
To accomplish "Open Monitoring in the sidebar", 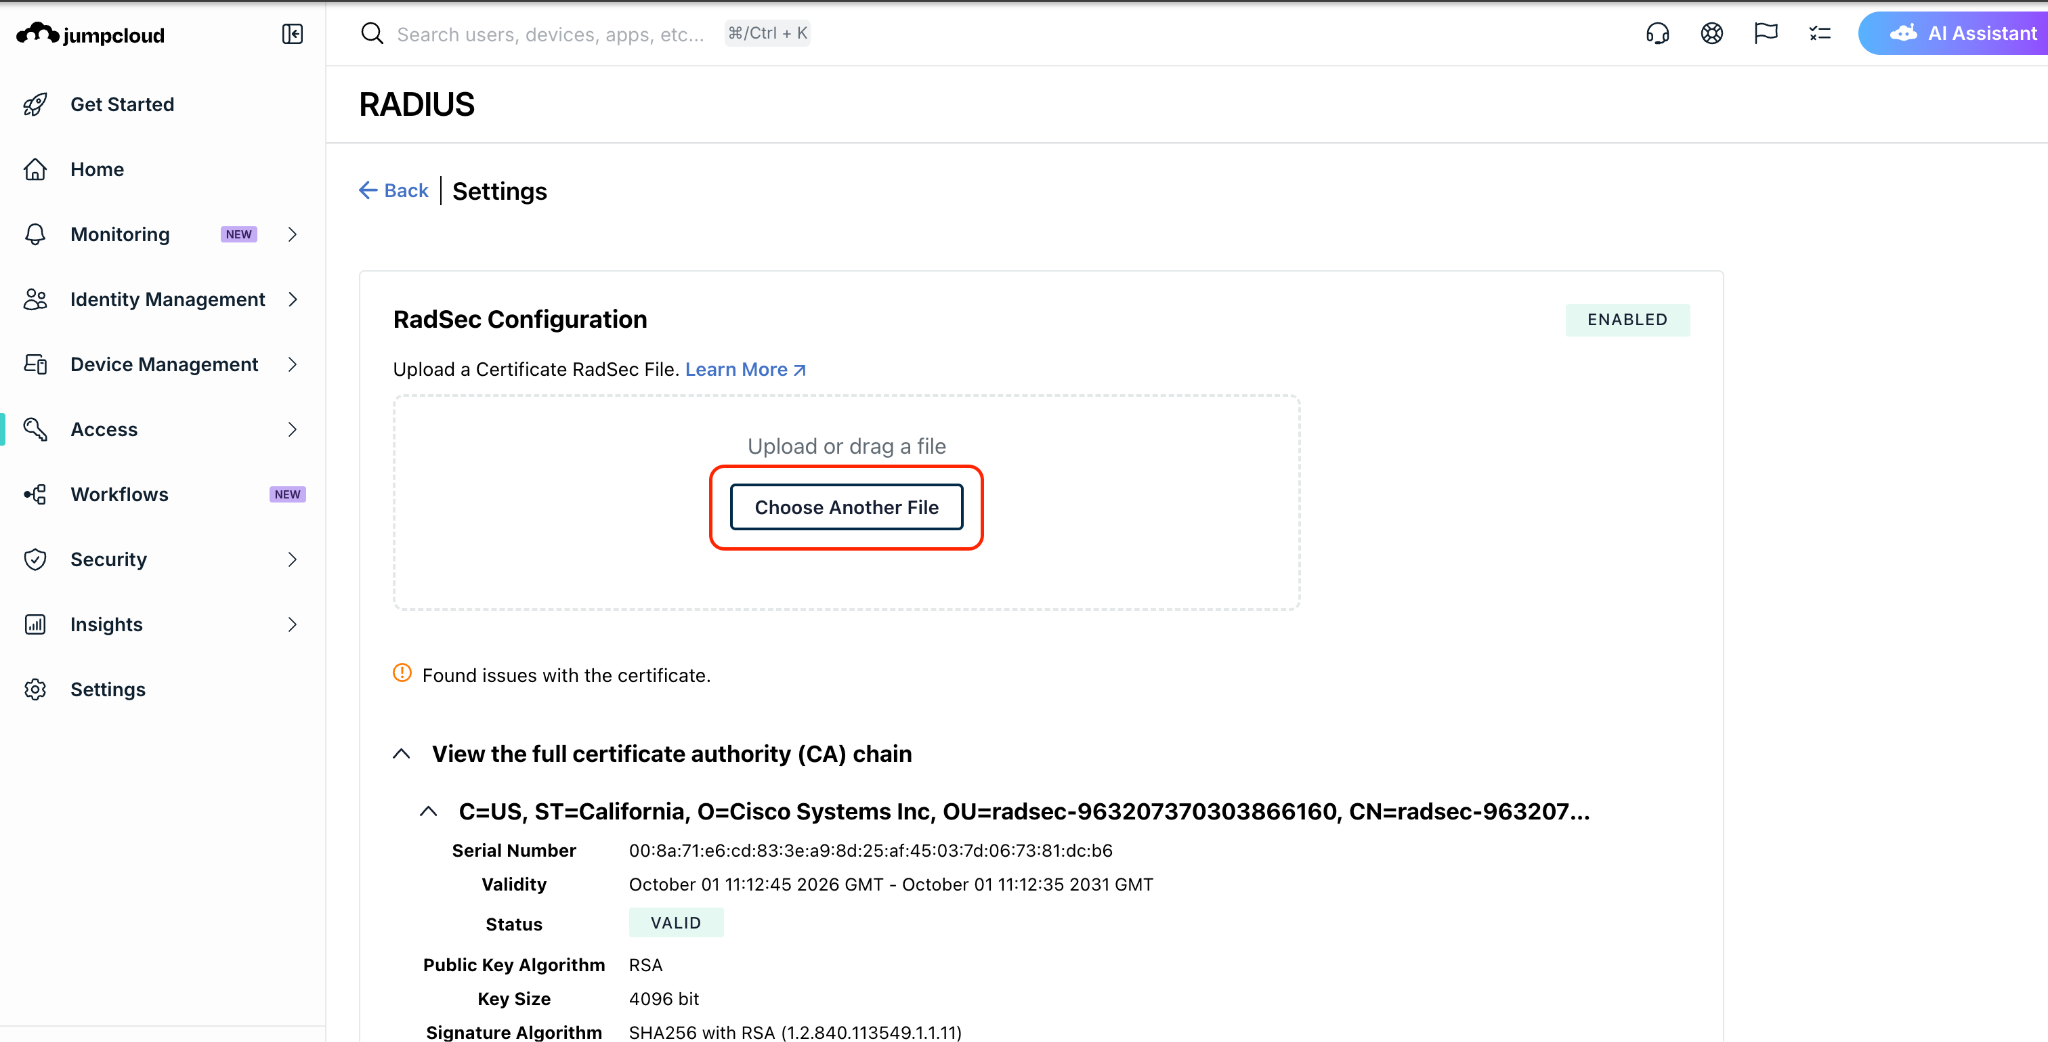I will pos(120,234).
